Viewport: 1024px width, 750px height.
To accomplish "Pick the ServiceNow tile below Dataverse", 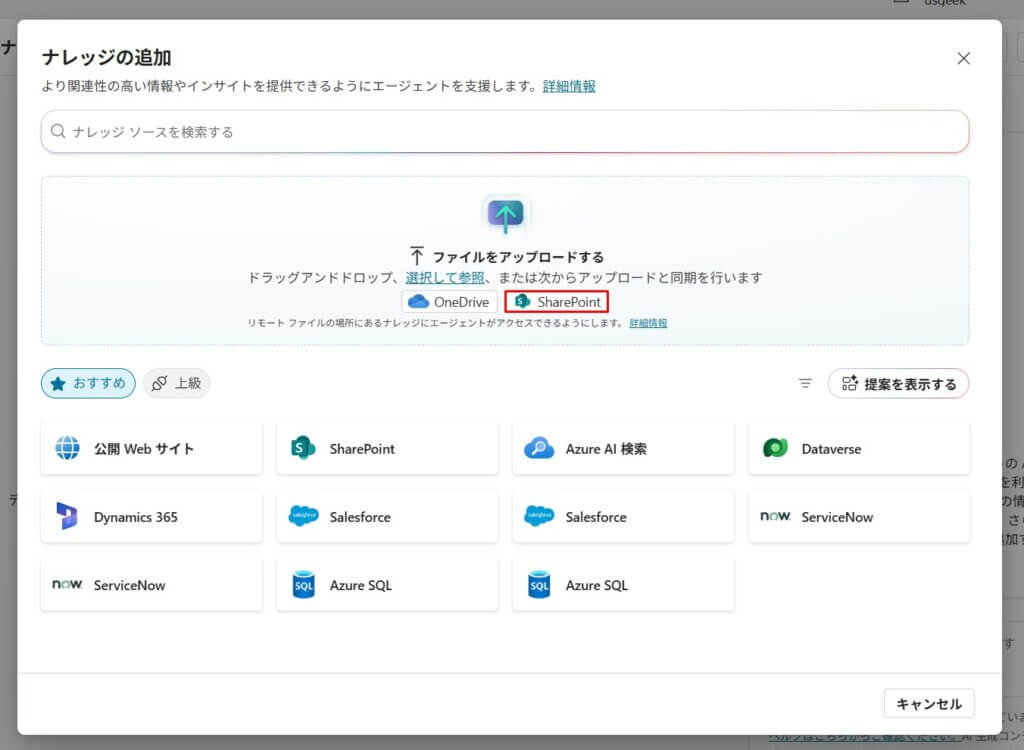I will pyautogui.click(x=858, y=517).
